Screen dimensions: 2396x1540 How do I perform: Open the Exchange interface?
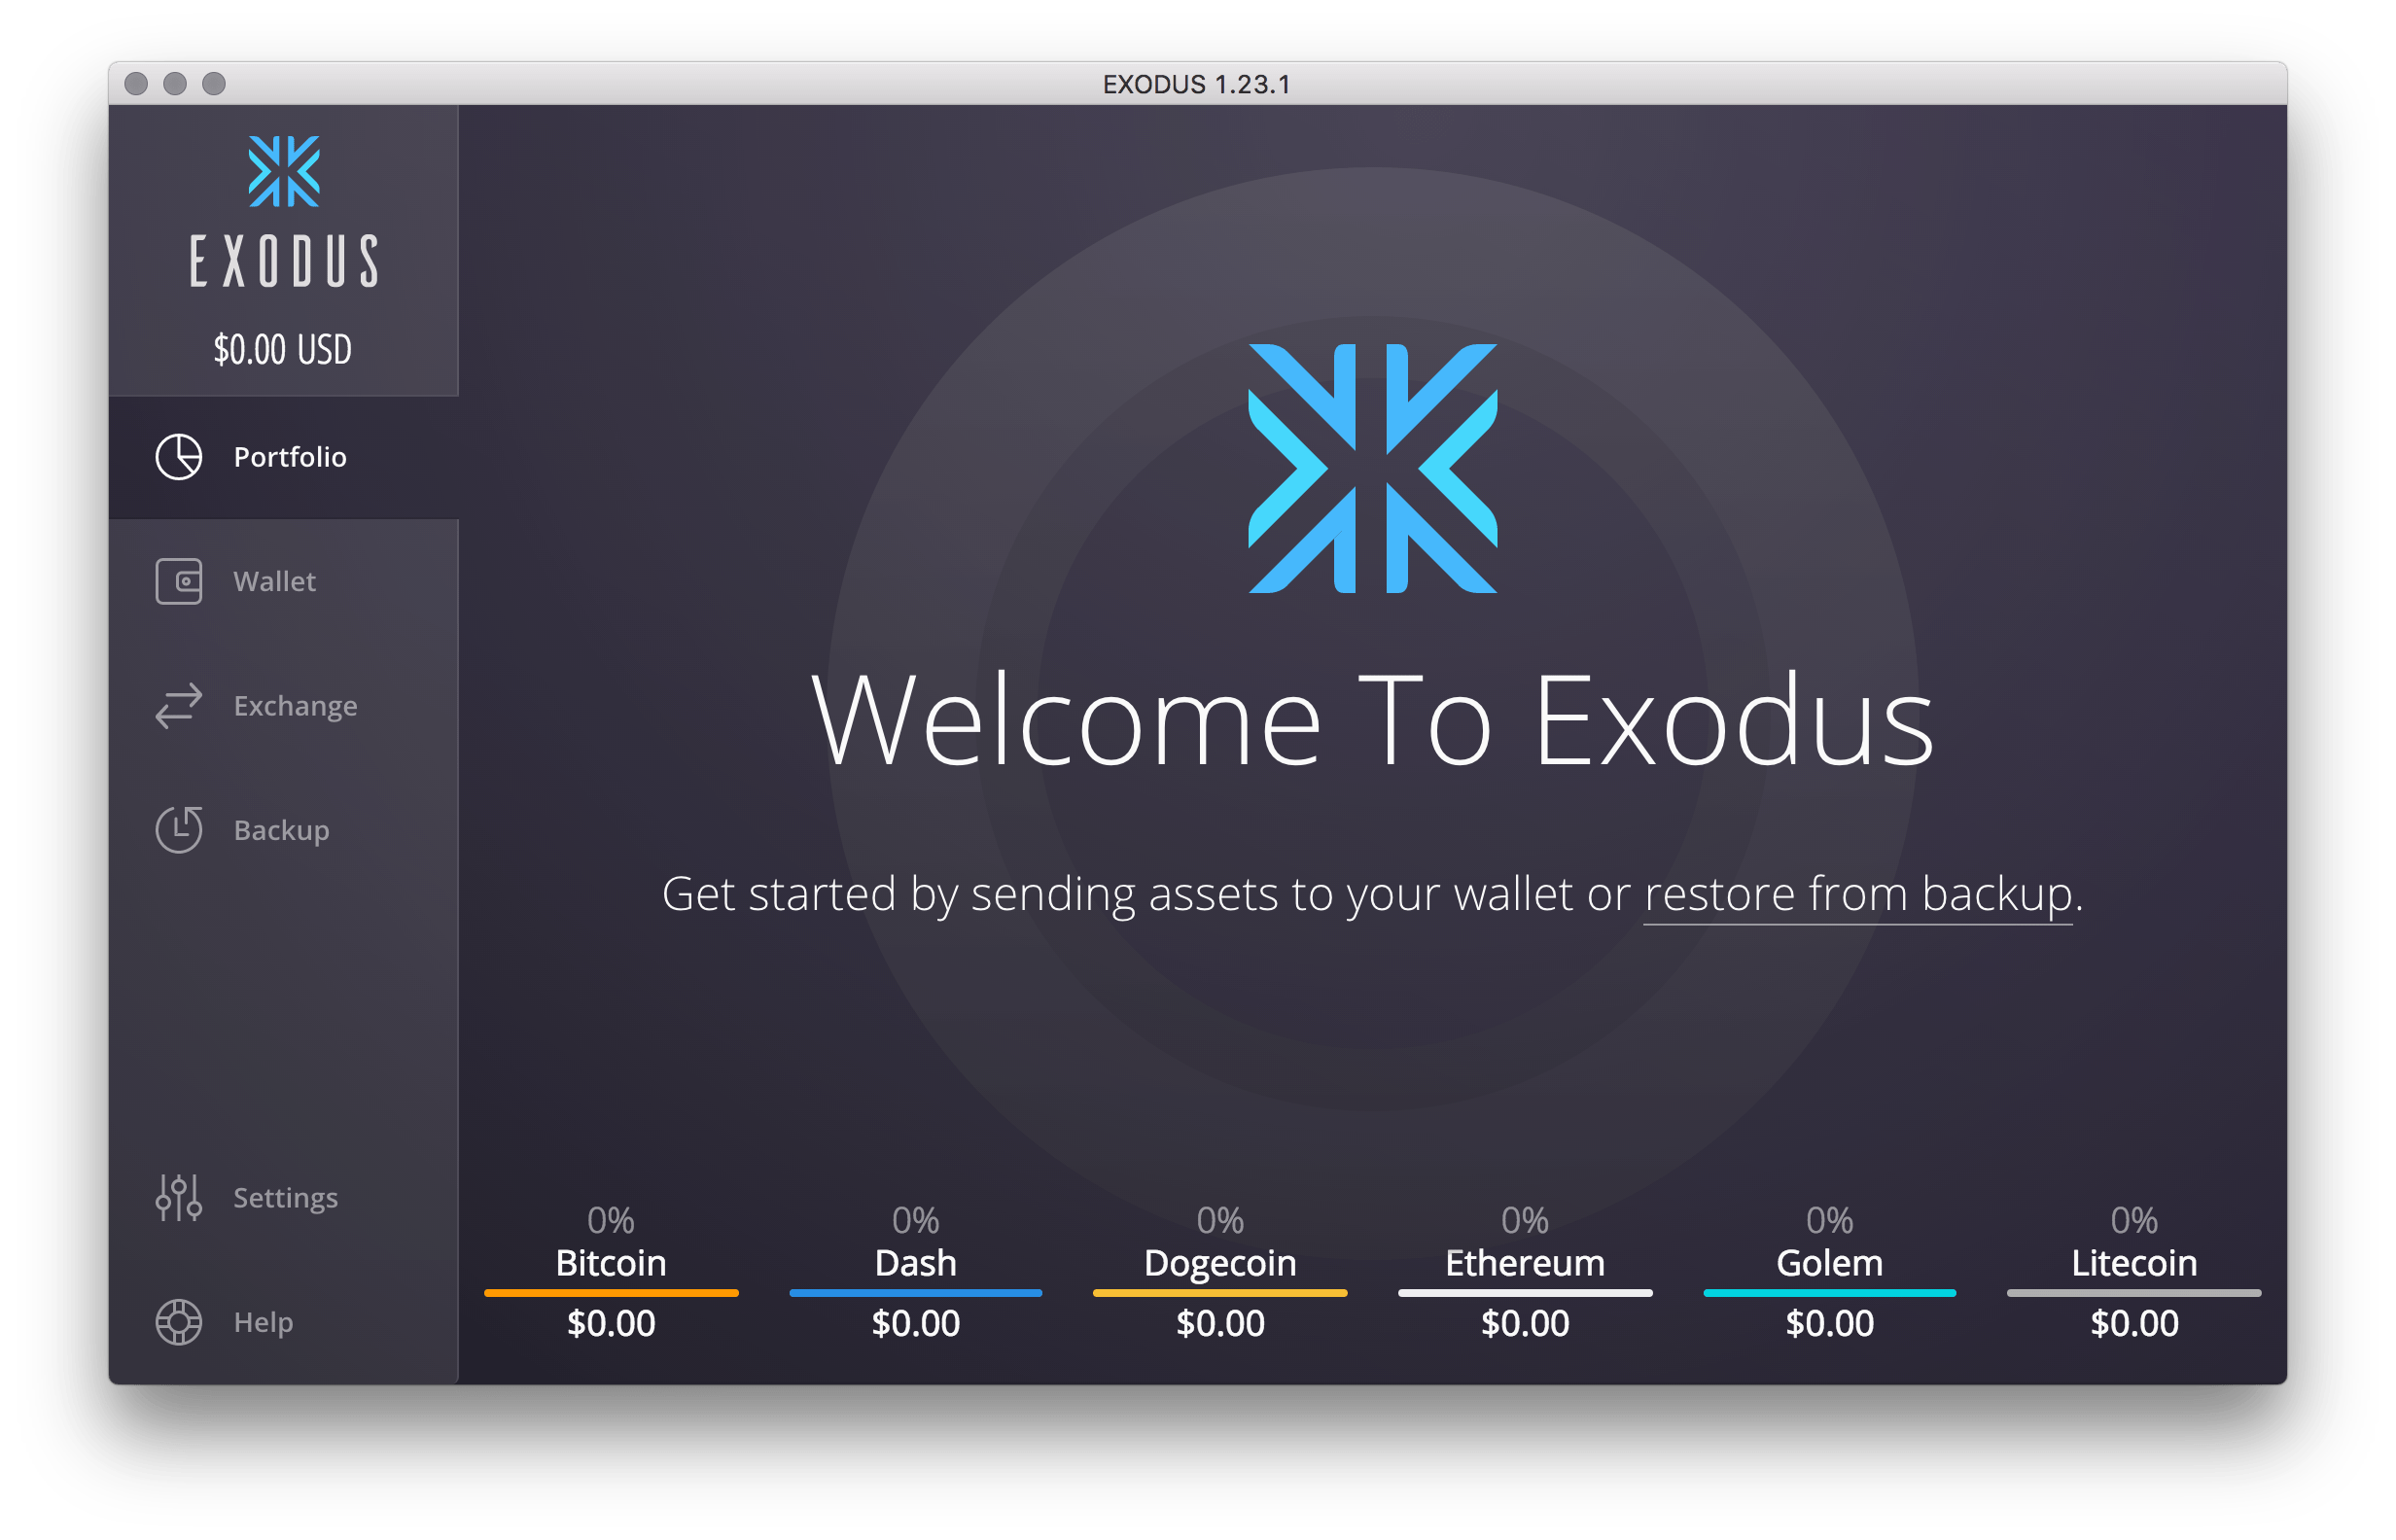tap(262, 698)
